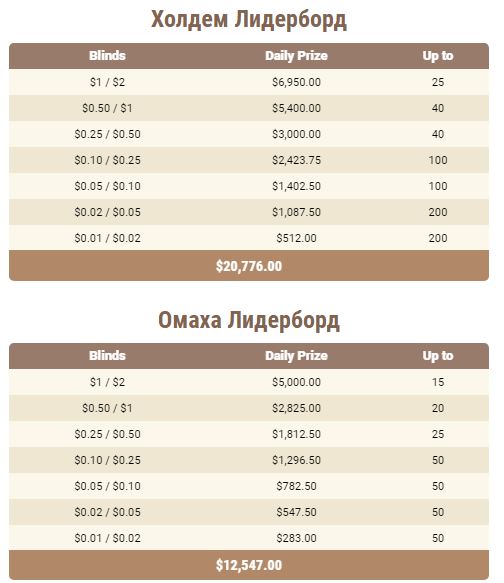
Task: Click the $283.00 prize cell
Action: [296, 538]
